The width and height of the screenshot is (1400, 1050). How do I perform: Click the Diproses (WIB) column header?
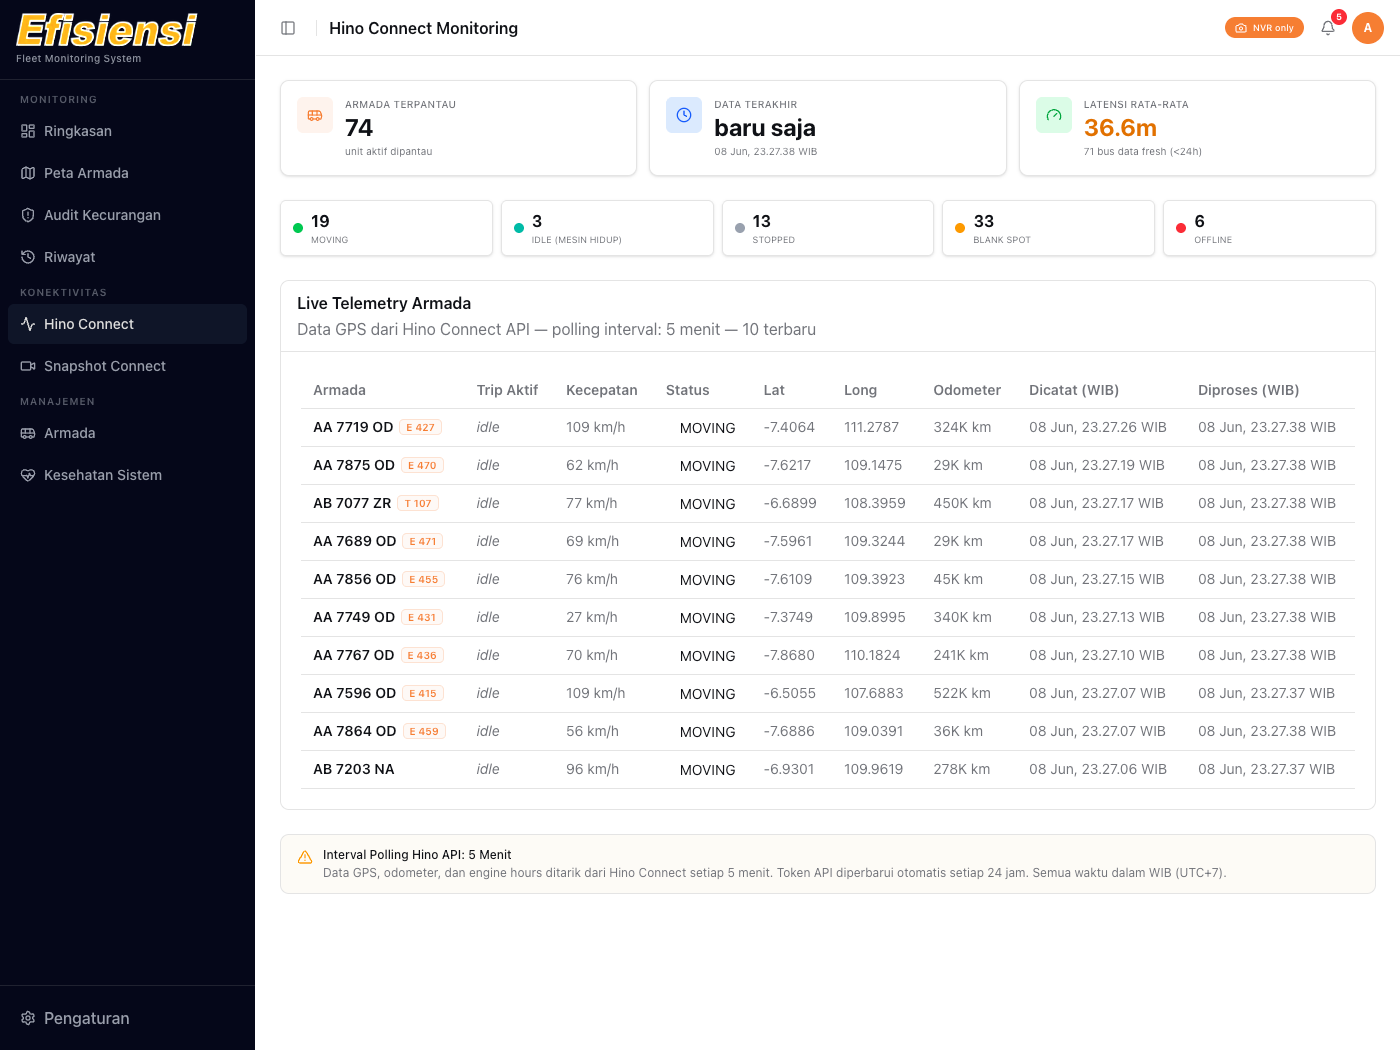(1249, 390)
